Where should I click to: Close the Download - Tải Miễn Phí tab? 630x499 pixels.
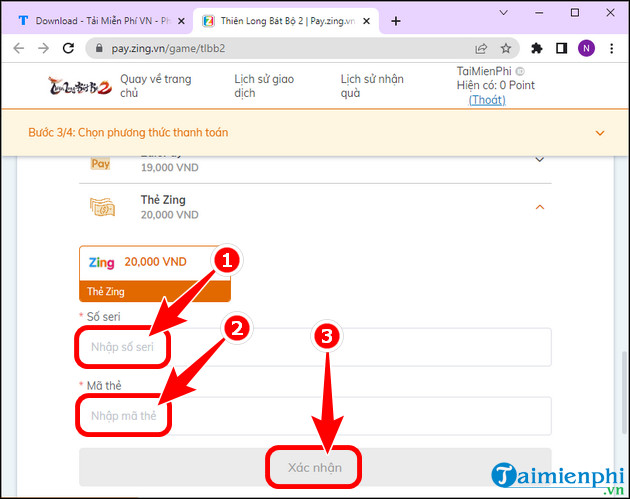181,21
